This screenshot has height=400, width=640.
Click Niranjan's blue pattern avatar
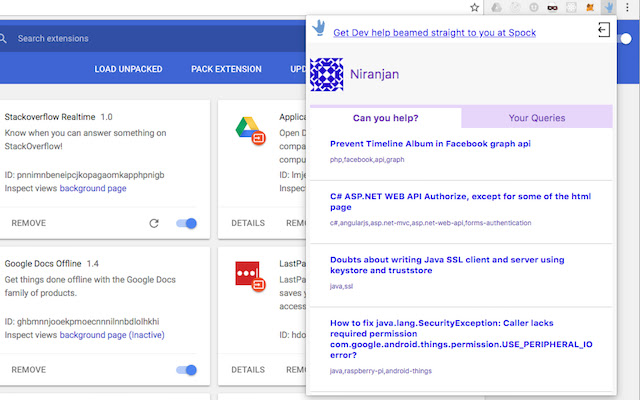[327, 74]
